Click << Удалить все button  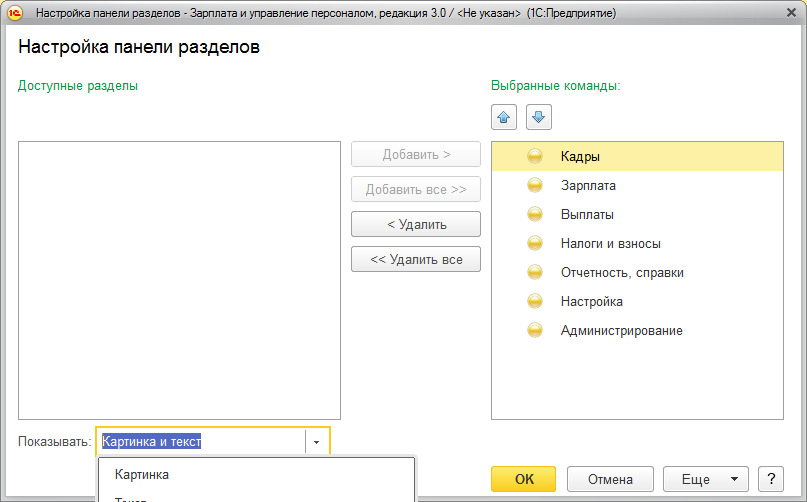coord(416,259)
